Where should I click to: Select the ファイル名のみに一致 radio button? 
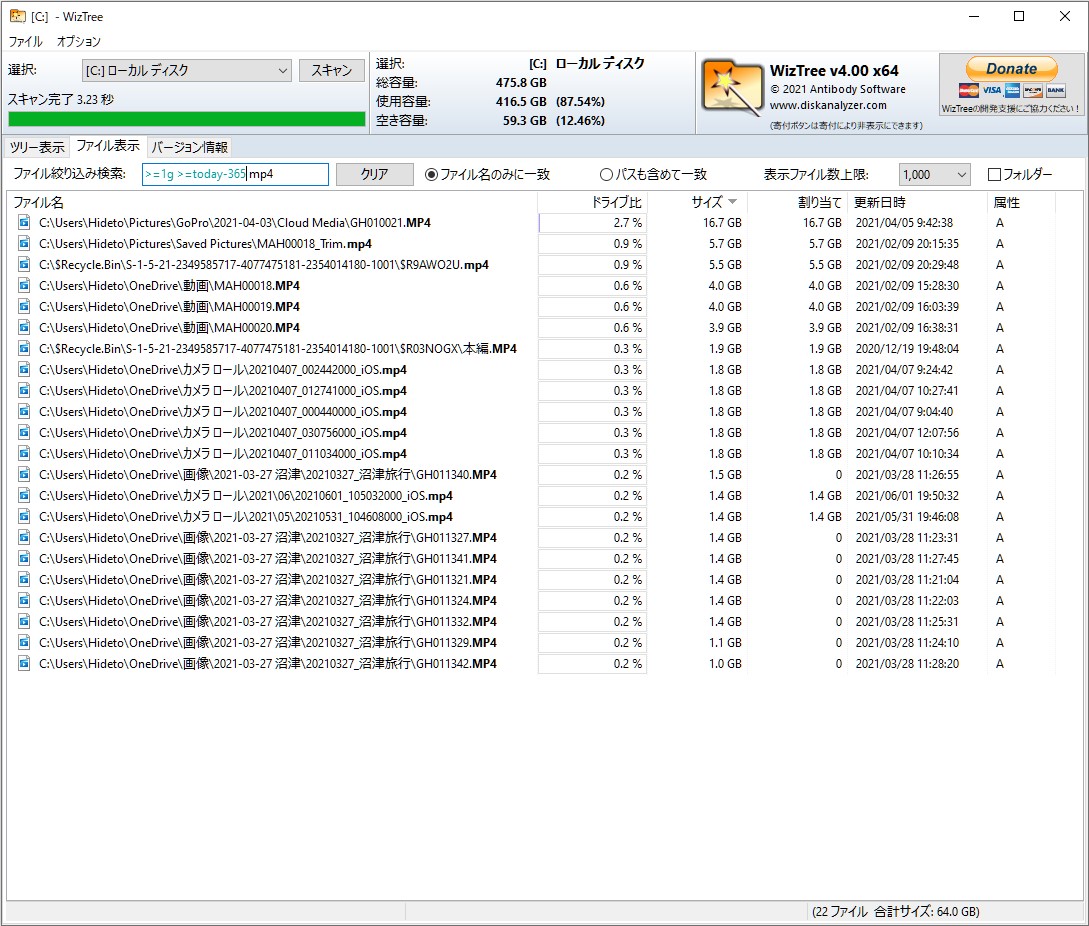click(434, 173)
